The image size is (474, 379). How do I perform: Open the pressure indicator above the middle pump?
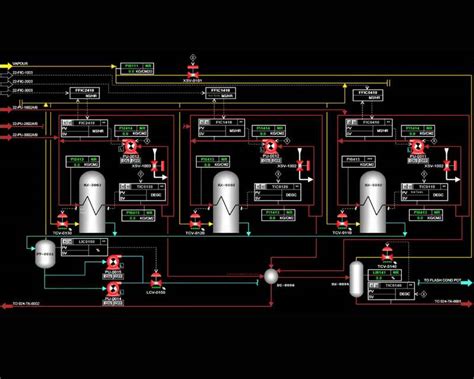(x=268, y=131)
